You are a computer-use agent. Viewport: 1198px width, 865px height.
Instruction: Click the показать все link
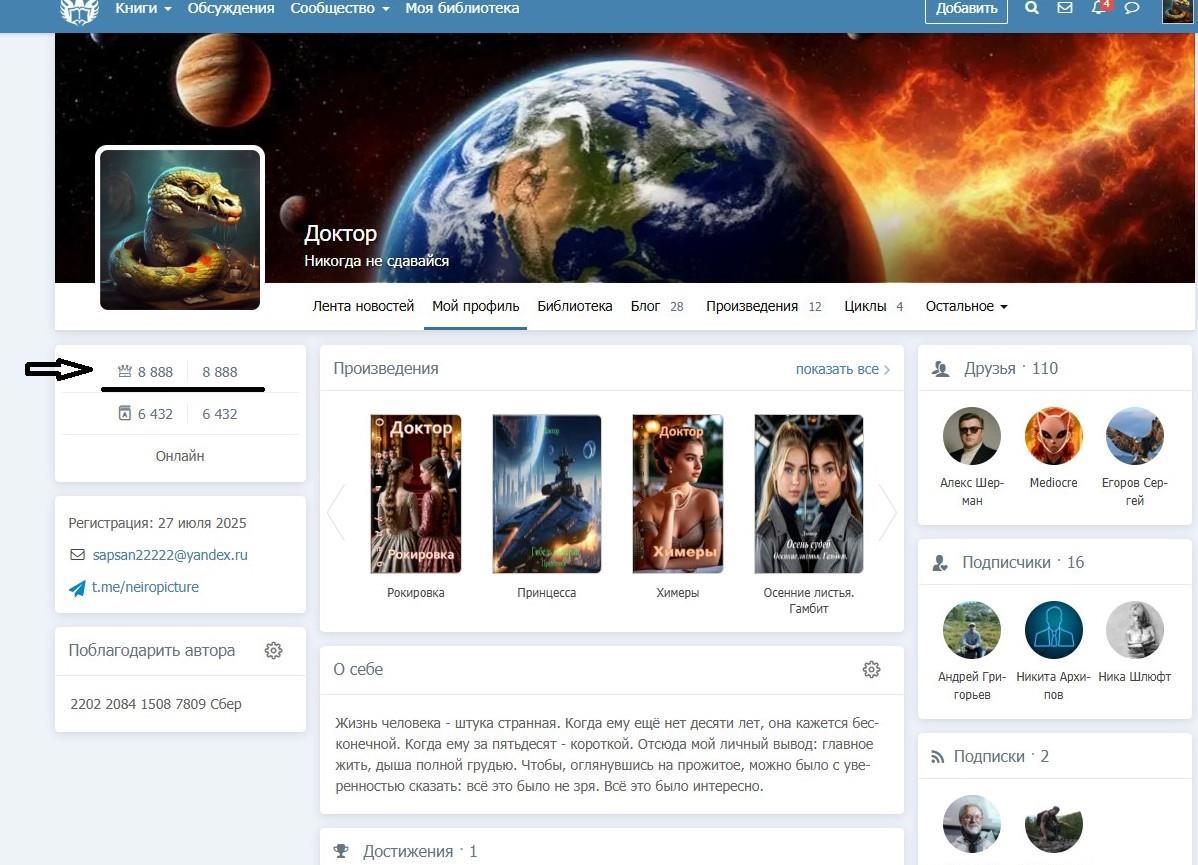coord(843,369)
